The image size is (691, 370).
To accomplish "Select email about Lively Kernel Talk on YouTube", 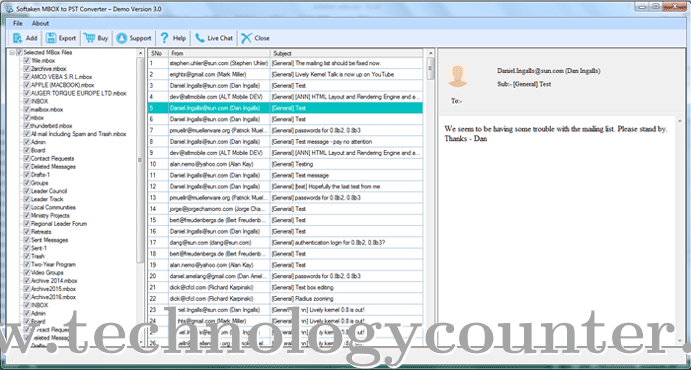I will coord(285,74).
